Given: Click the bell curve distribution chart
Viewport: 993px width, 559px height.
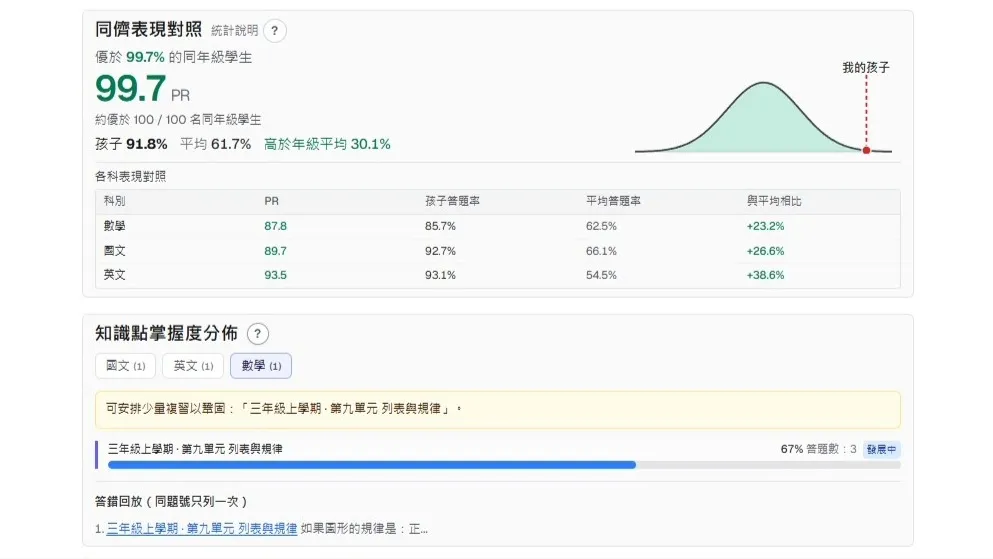Looking at the screenshot, I should pyautogui.click(x=763, y=117).
